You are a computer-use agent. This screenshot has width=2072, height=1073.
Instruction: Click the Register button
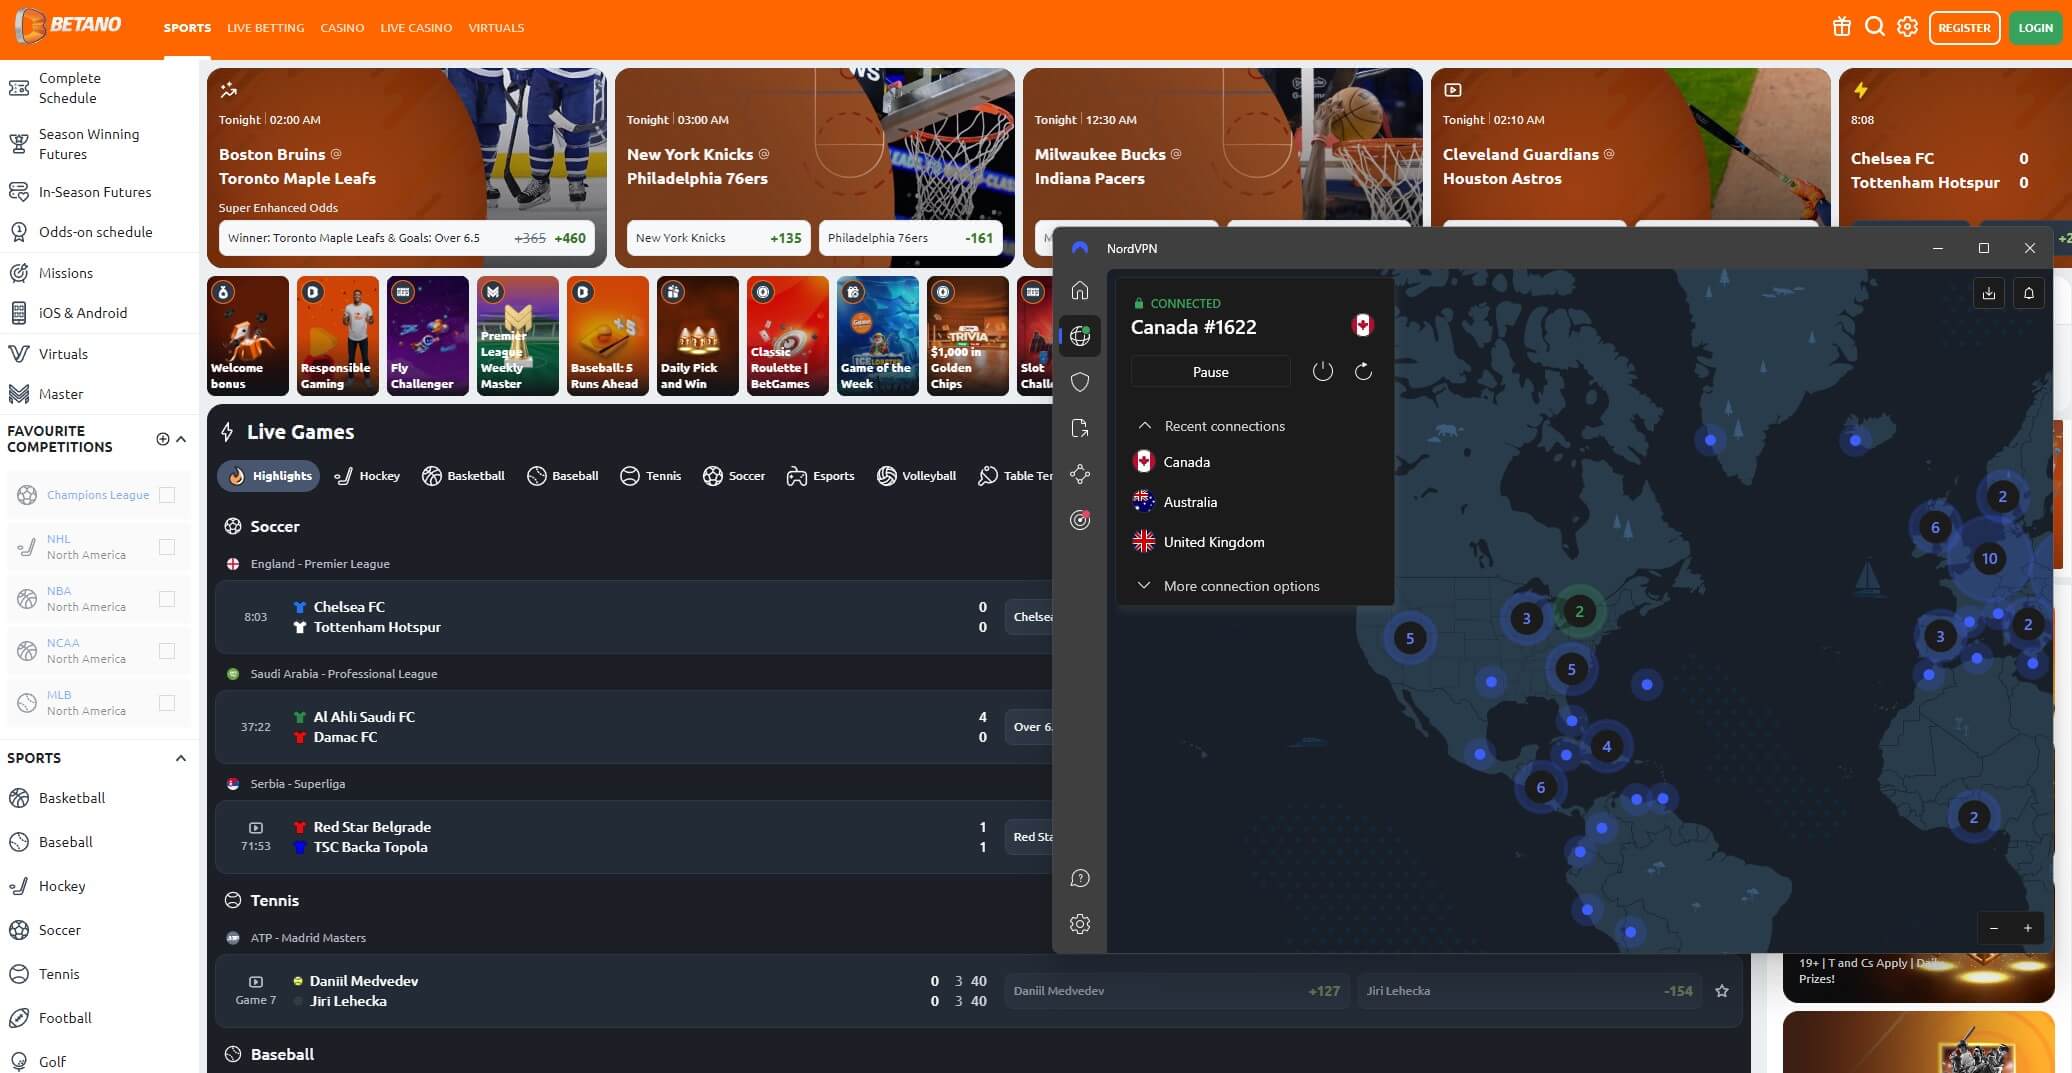tap(1964, 28)
